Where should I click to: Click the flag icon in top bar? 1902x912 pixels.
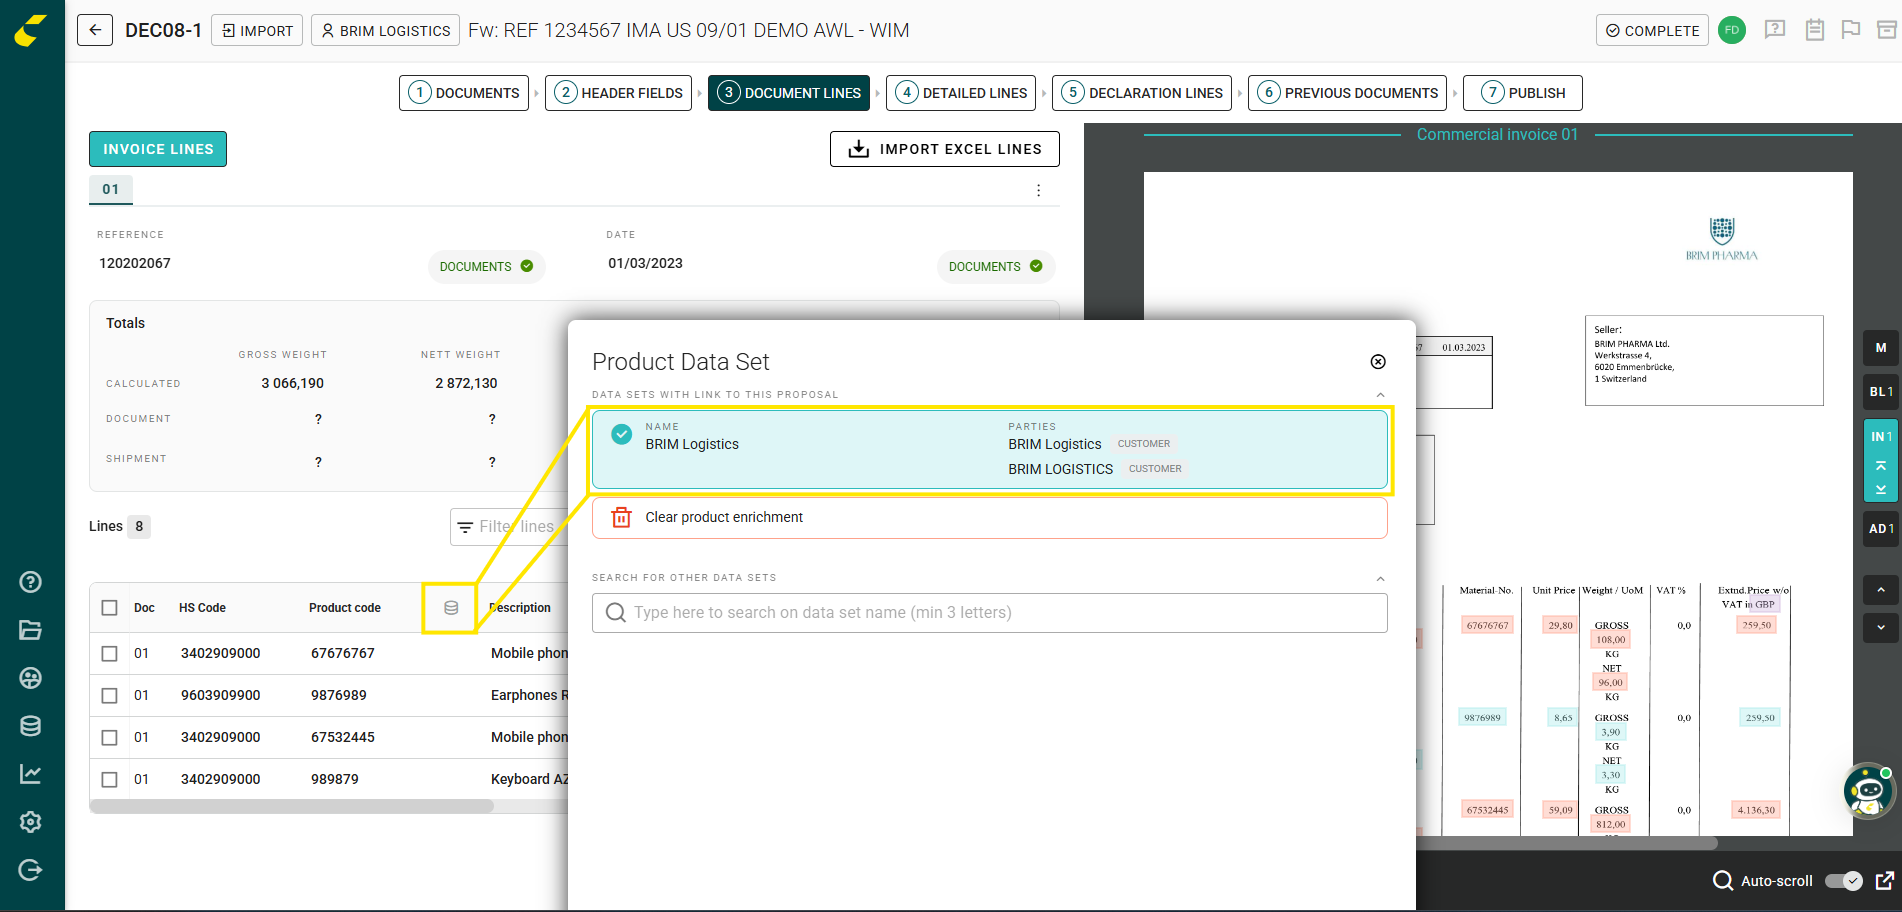pos(1850,30)
